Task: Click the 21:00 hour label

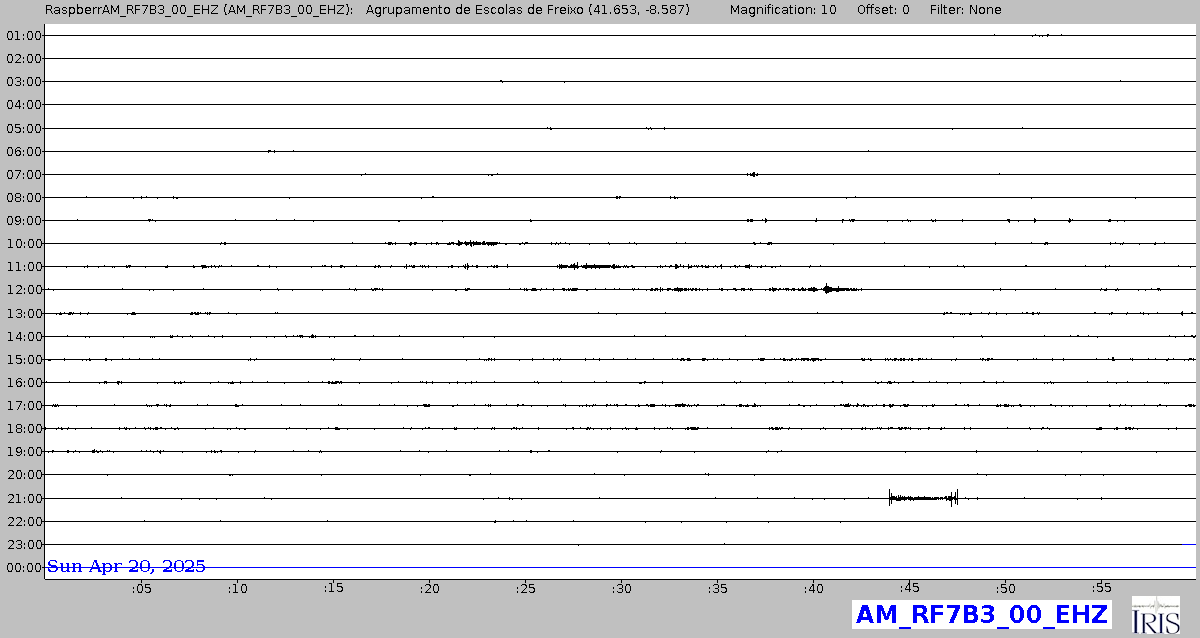Action: coord(24,498)
